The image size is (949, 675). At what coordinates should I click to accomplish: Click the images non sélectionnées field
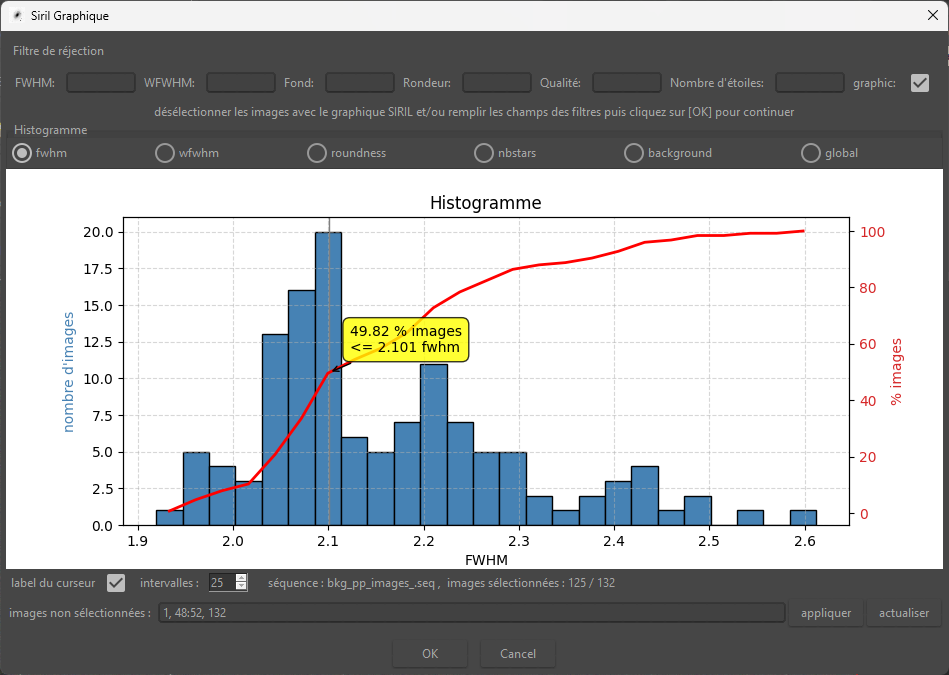click(471, 613)
